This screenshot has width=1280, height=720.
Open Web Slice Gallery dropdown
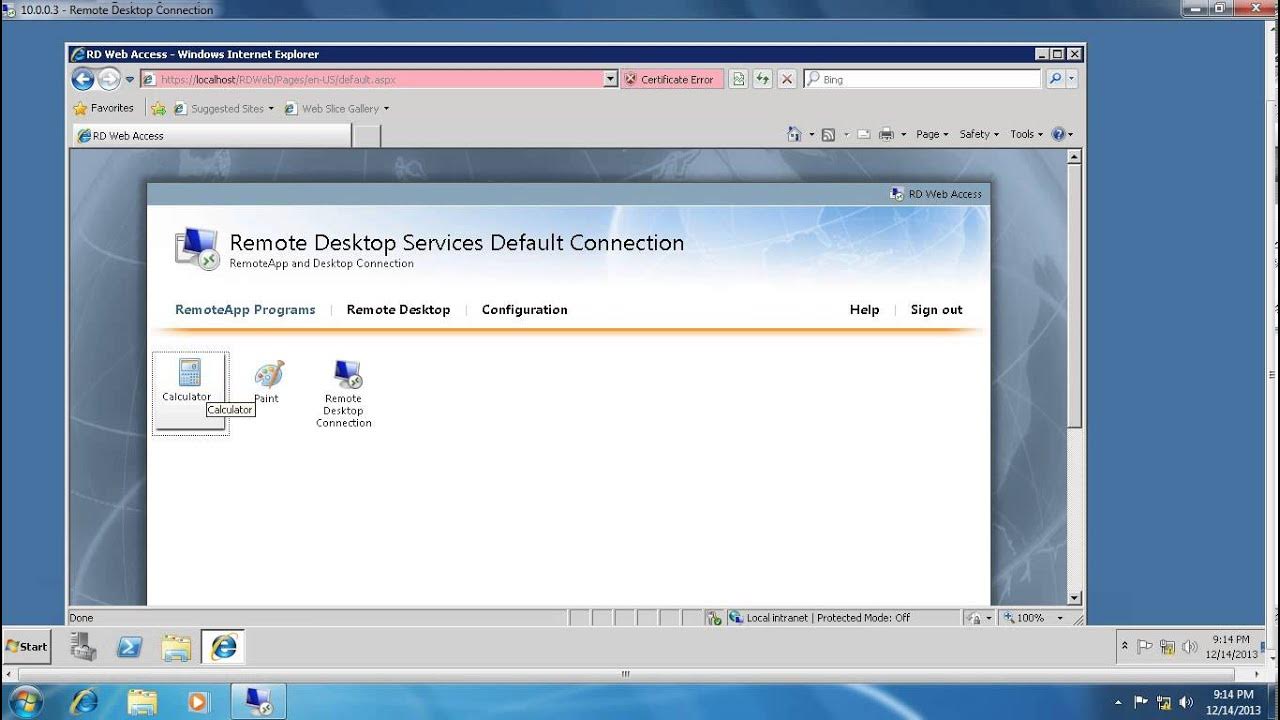tap(337, 108)
